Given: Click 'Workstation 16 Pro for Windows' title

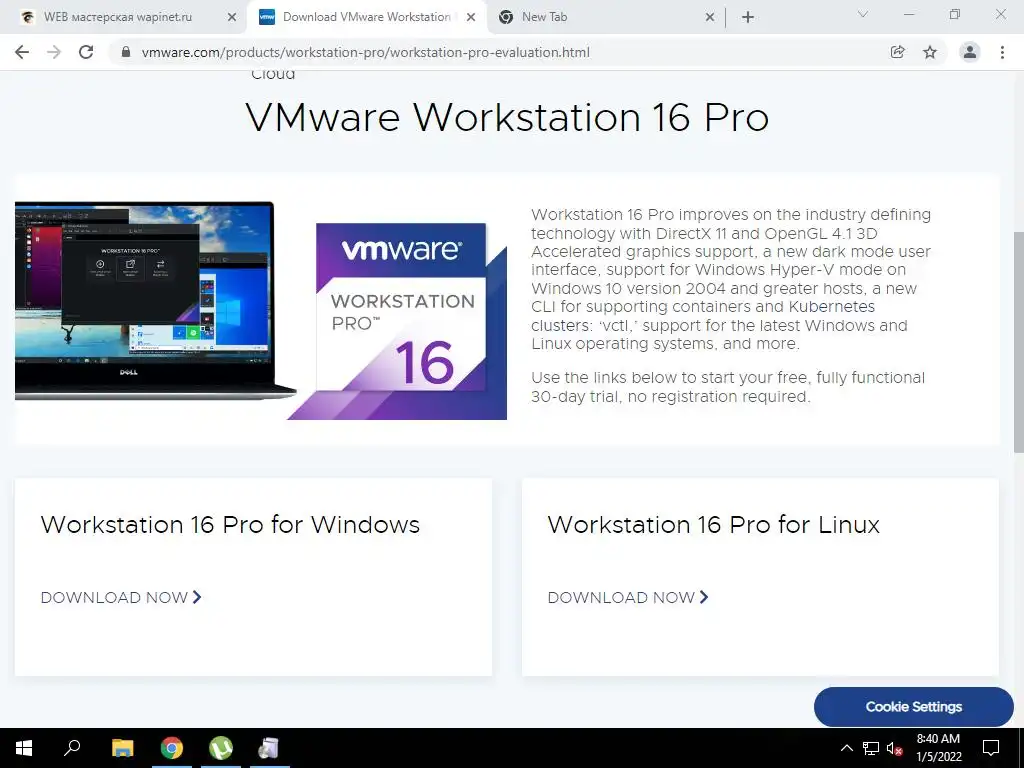Looking at the screenshot, I should point(230,524).
